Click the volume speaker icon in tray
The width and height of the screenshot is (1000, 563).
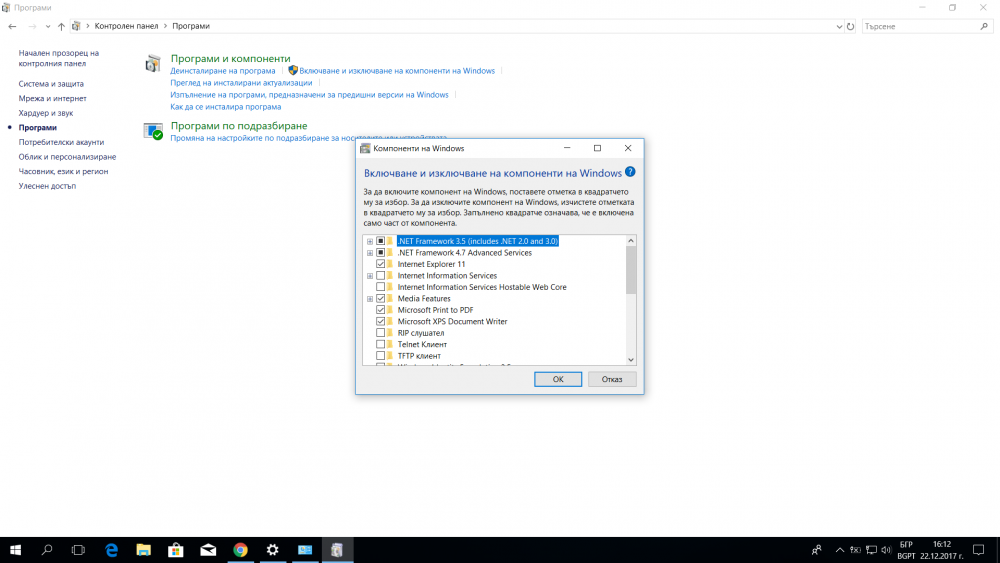(886, 550)
